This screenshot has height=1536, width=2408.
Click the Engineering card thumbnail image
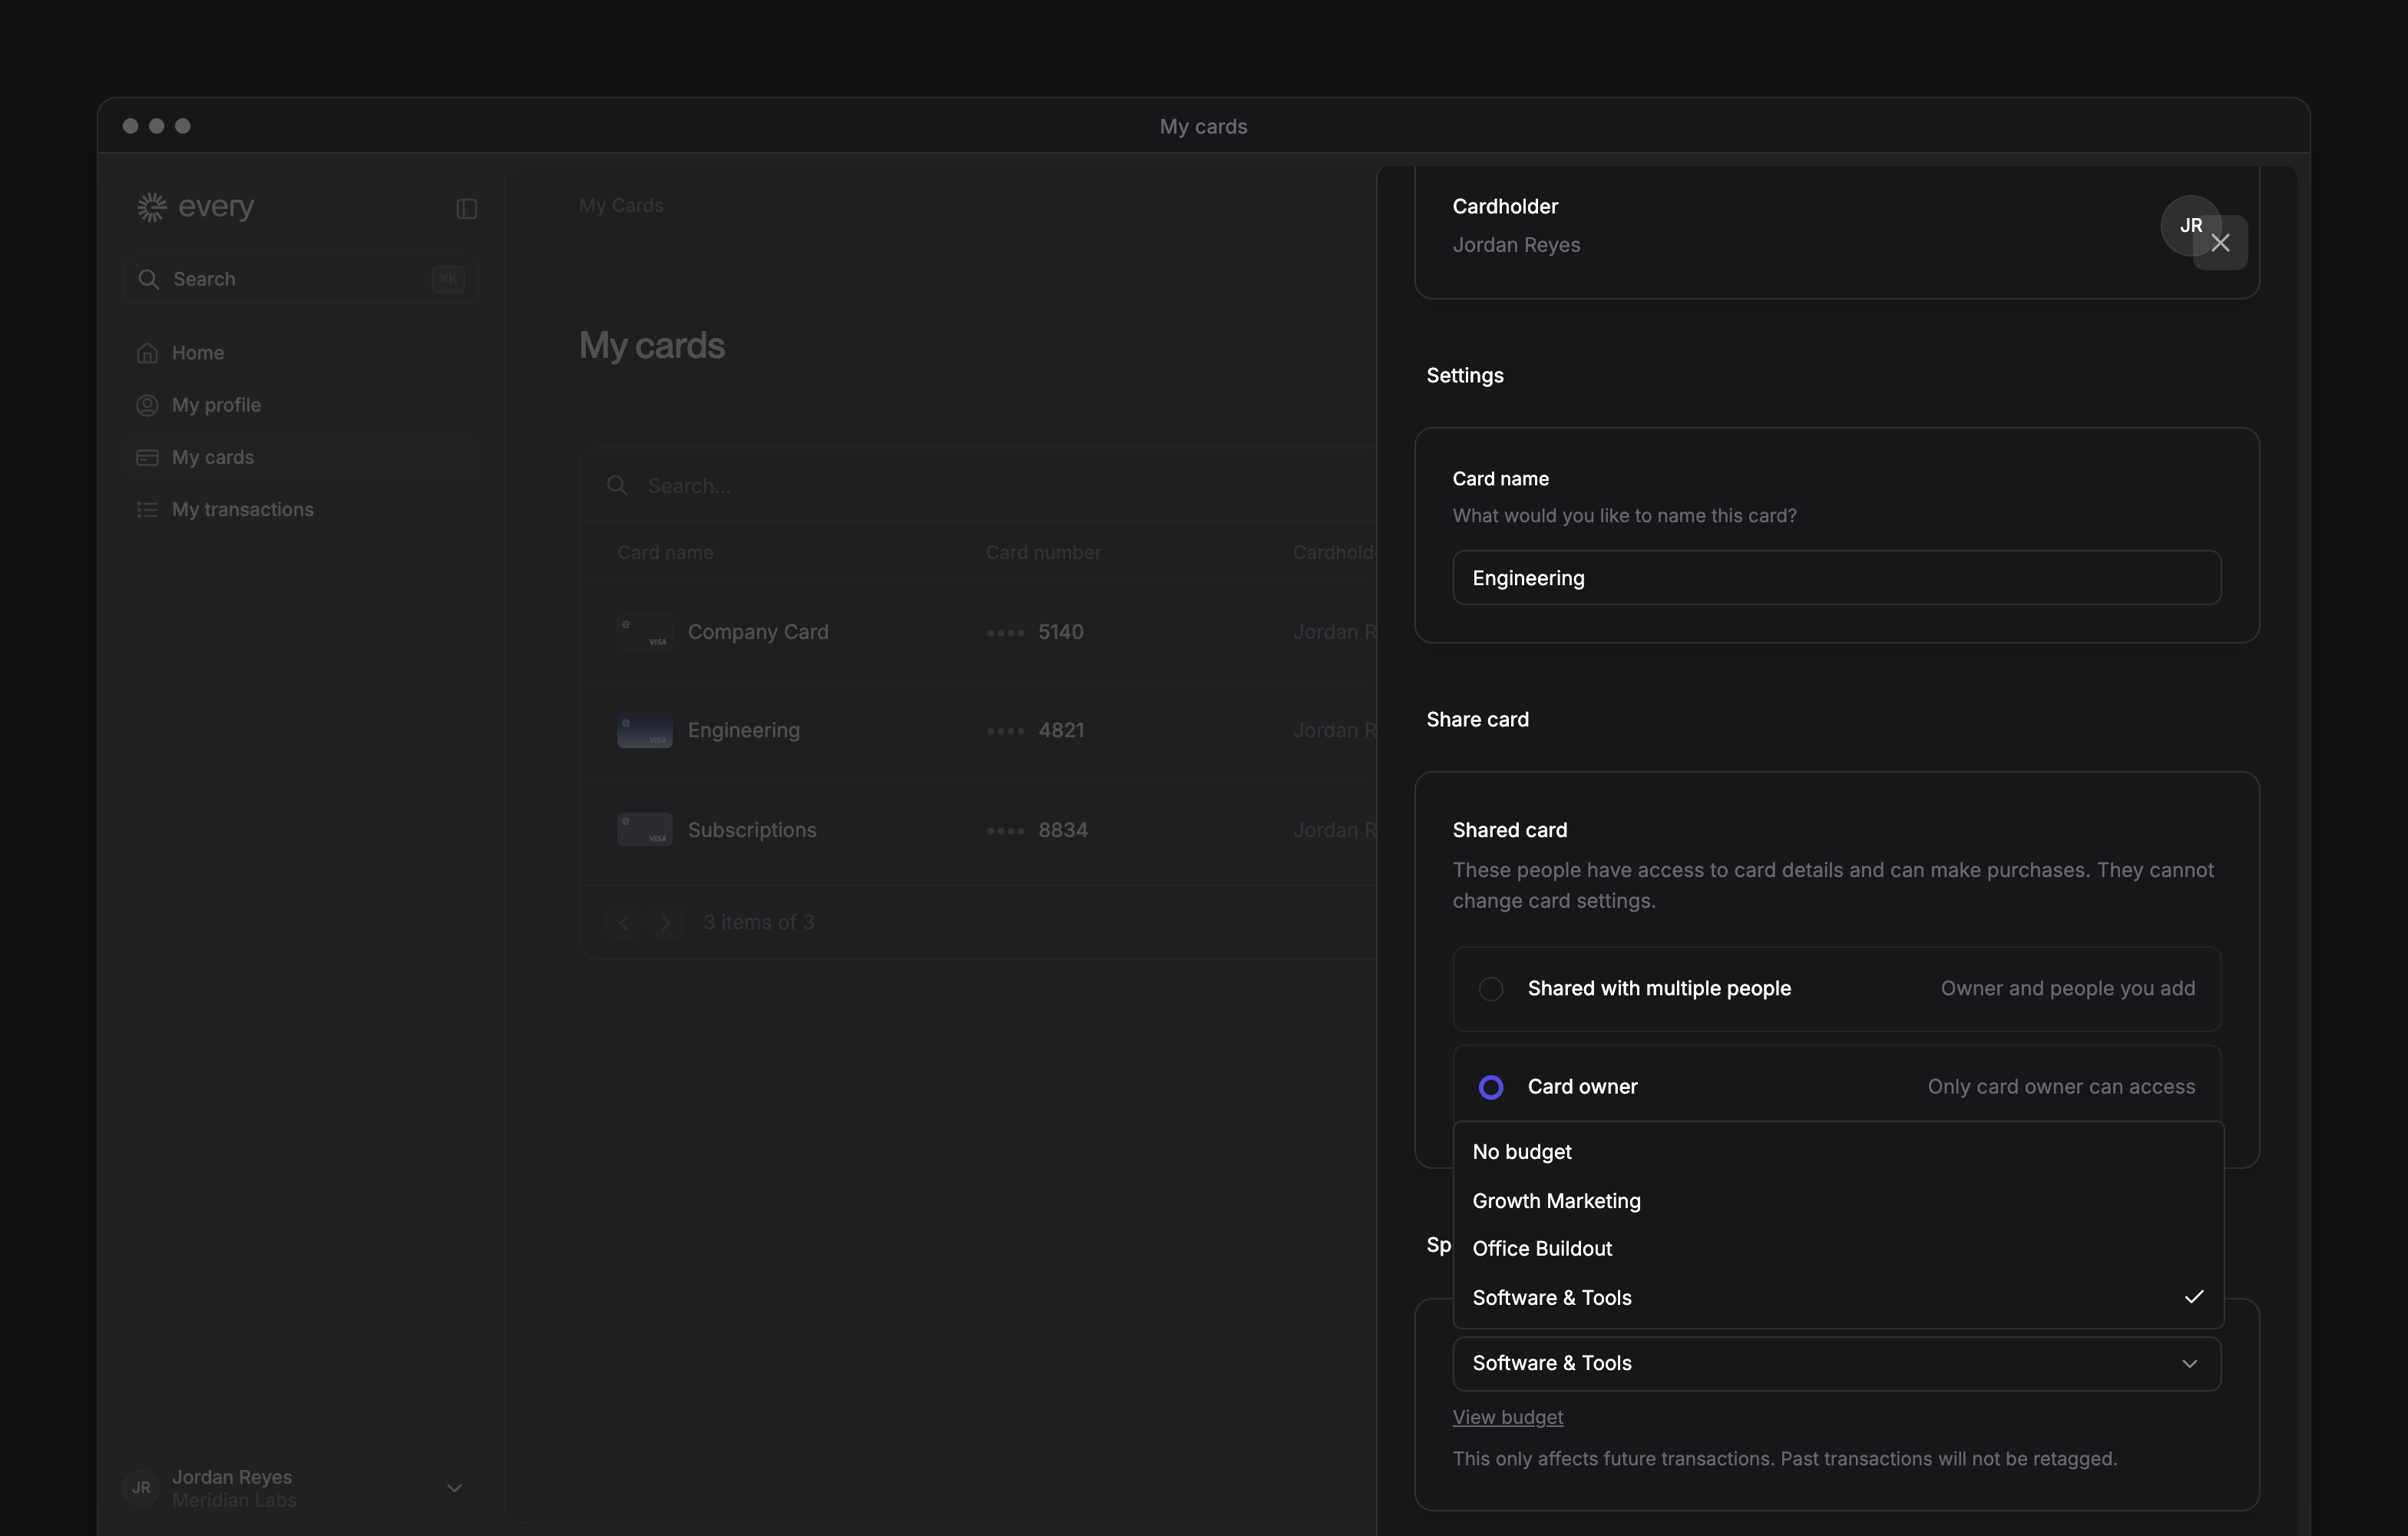point(644,730)
